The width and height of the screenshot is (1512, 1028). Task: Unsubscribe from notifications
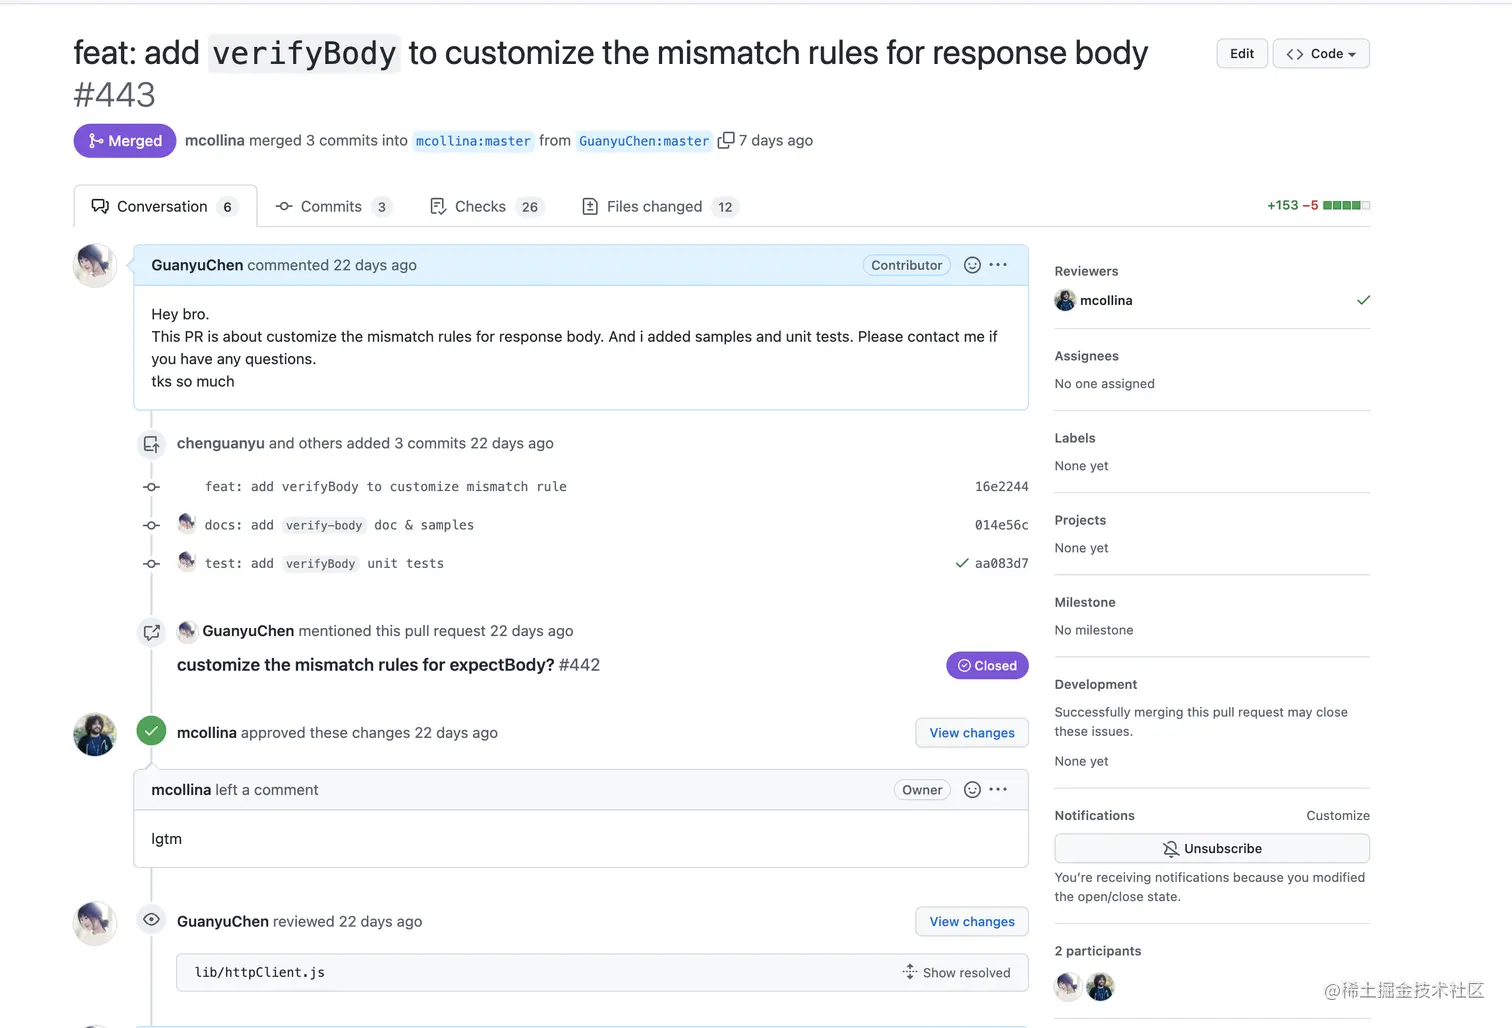[1212, 849]
